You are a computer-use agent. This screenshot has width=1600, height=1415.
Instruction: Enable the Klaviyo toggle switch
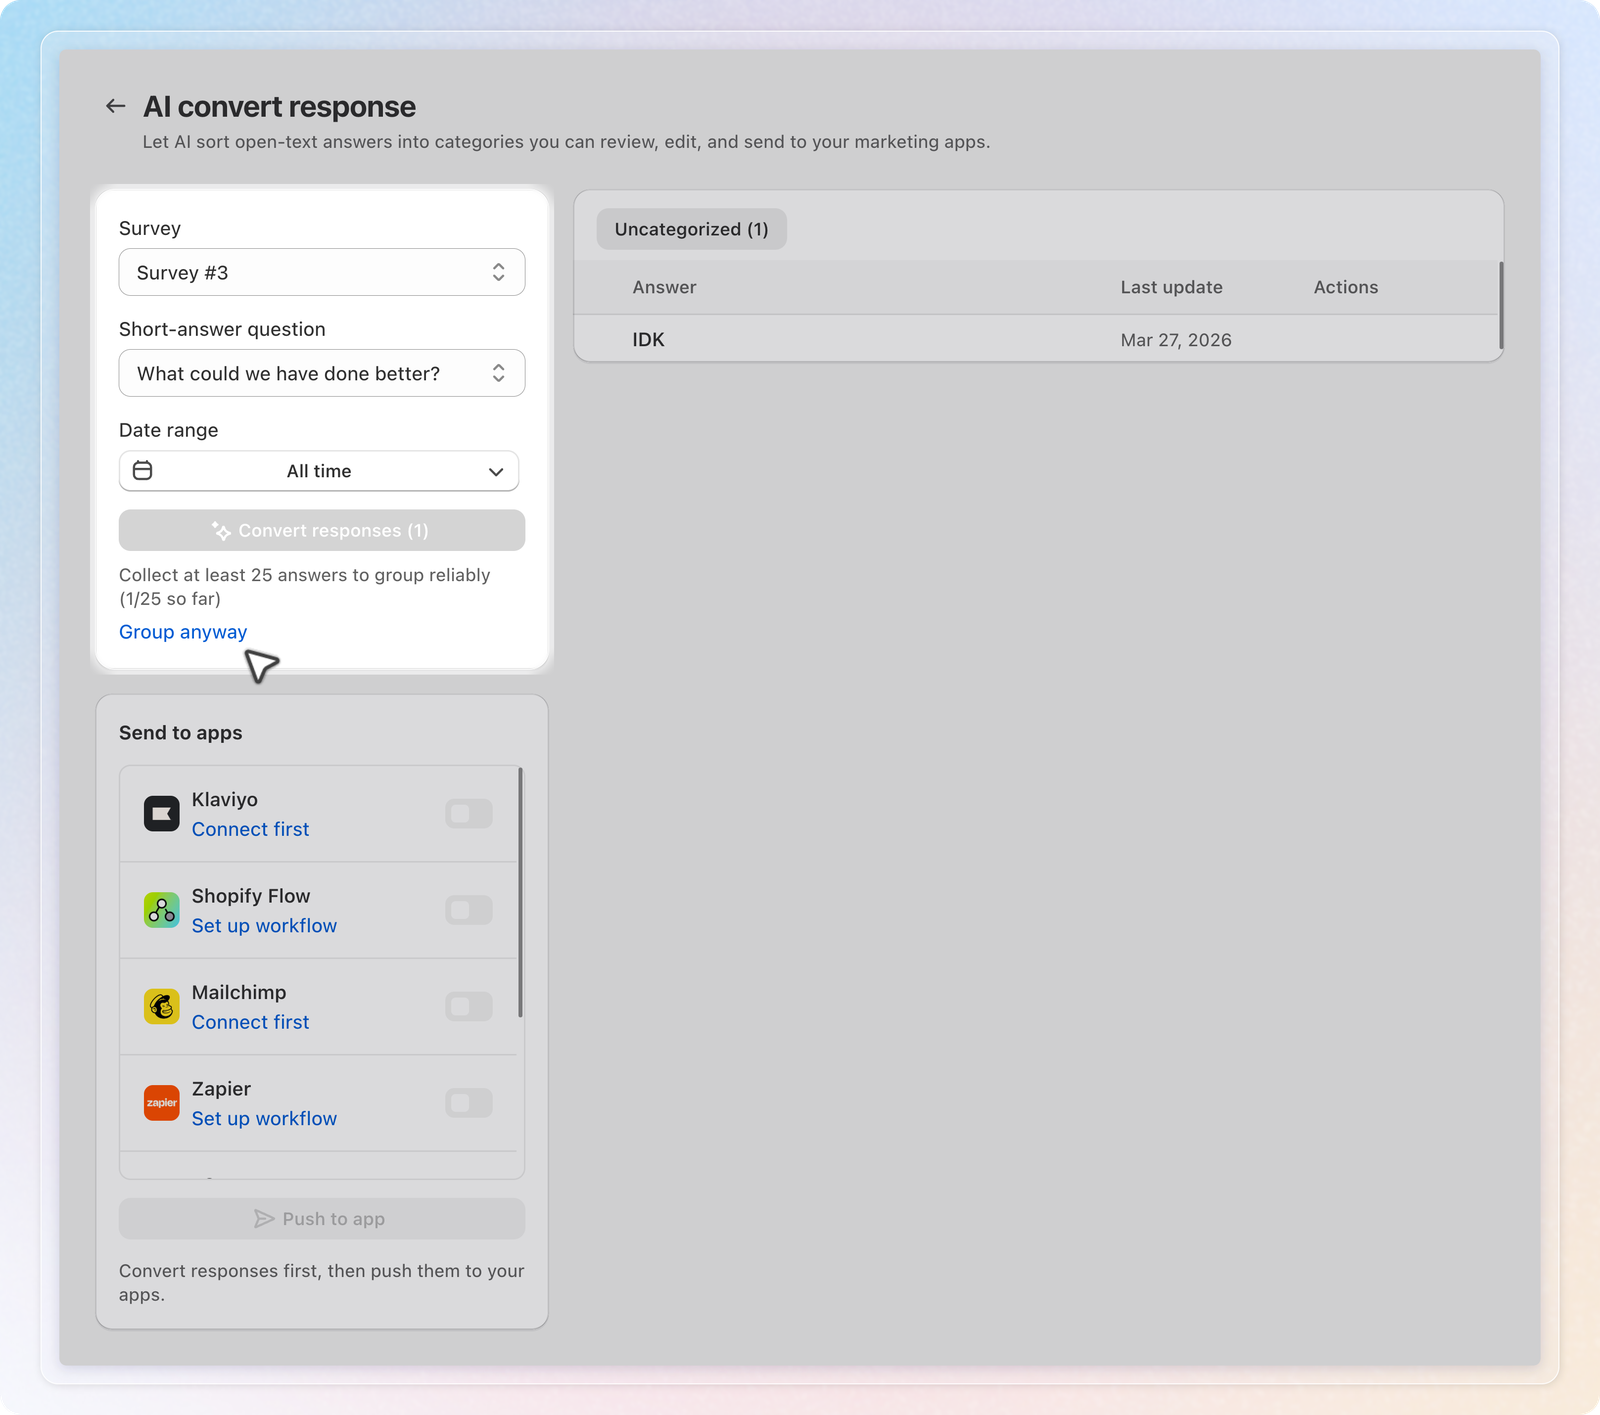pos(469,814)
